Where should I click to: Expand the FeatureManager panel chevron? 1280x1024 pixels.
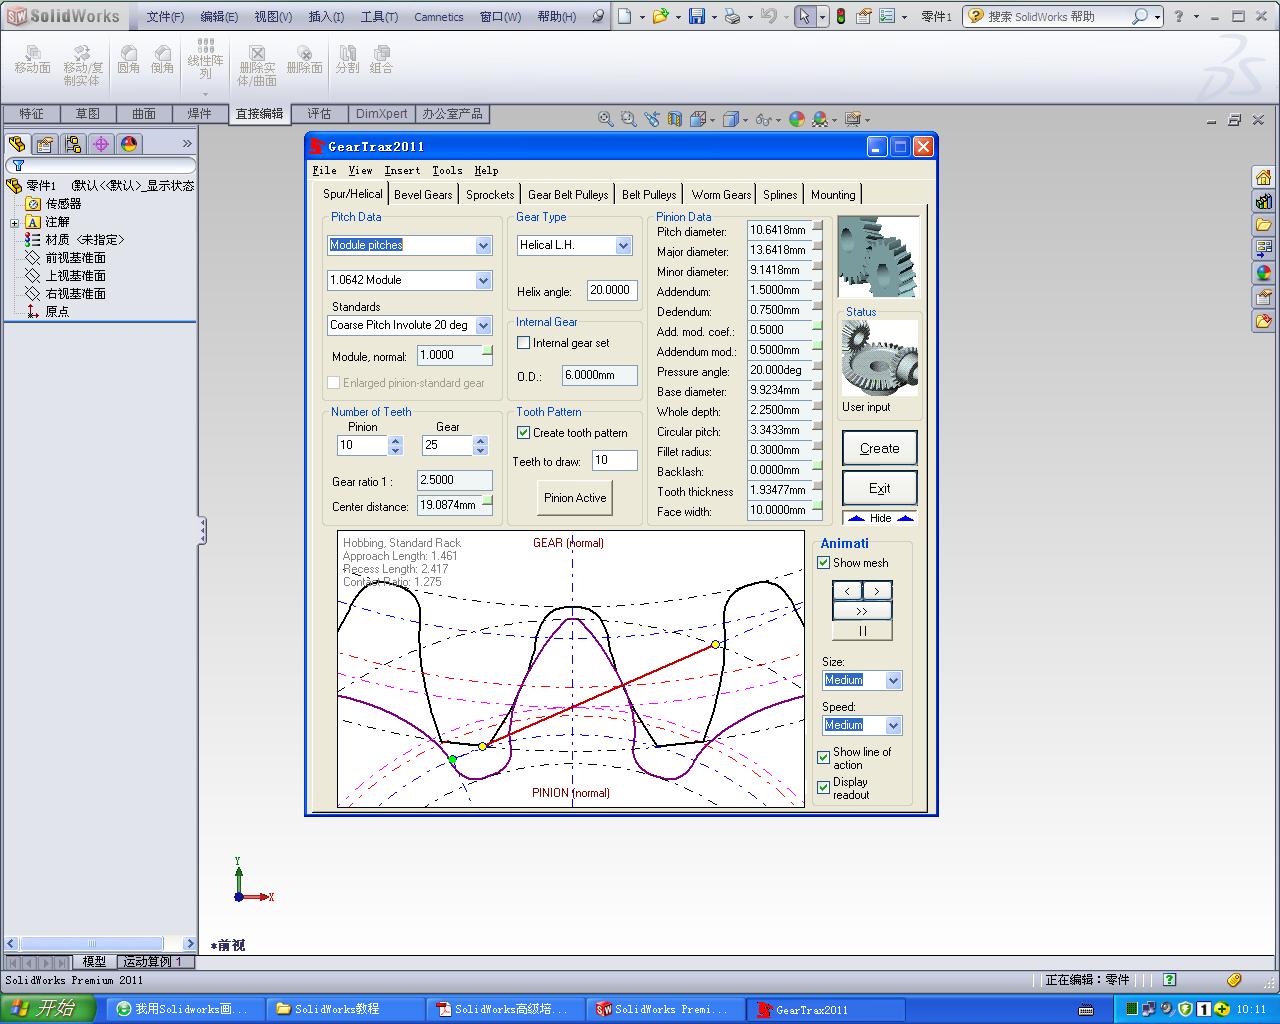pos(187,144)
